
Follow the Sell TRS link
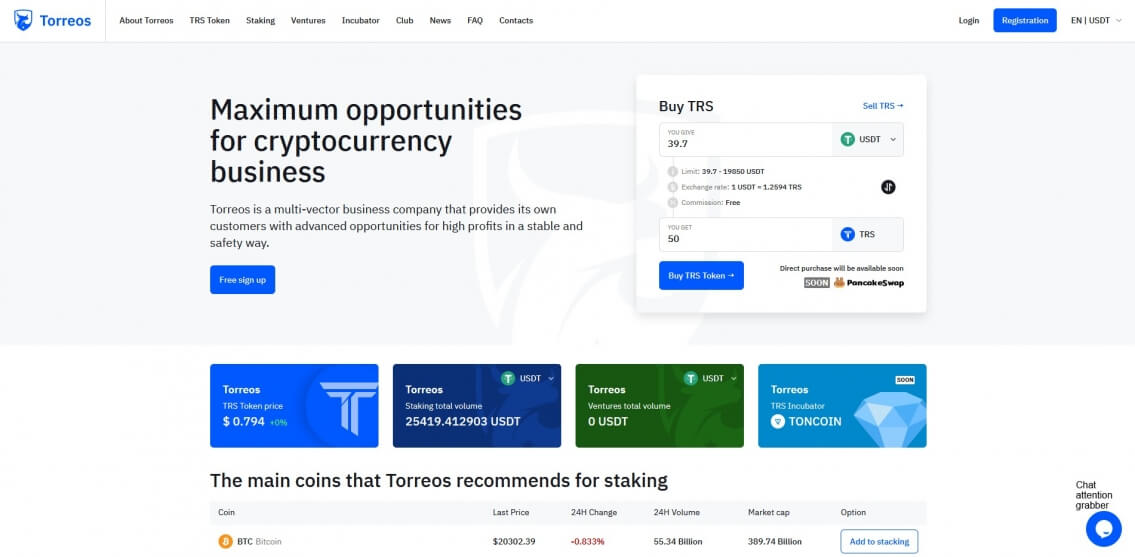pos(882,106)
